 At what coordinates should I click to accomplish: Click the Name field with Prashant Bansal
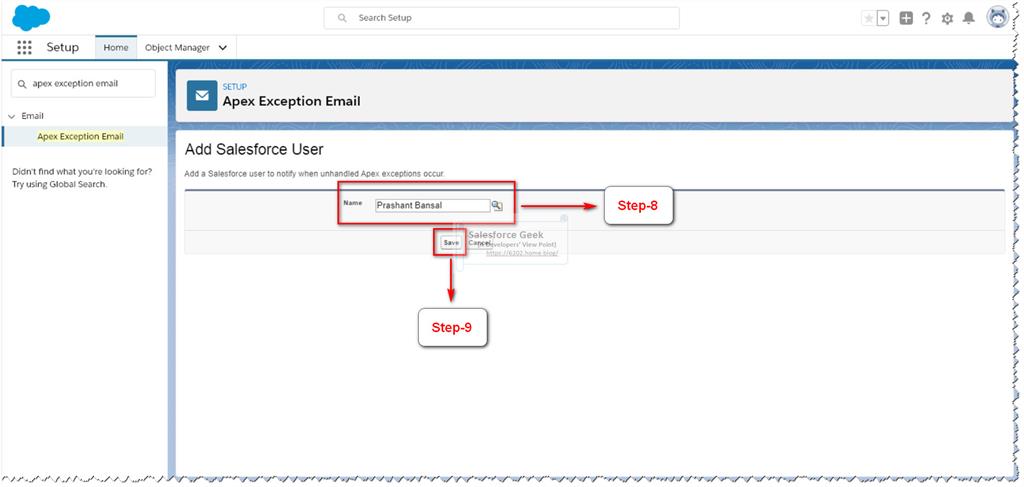[x=432, y=206]
